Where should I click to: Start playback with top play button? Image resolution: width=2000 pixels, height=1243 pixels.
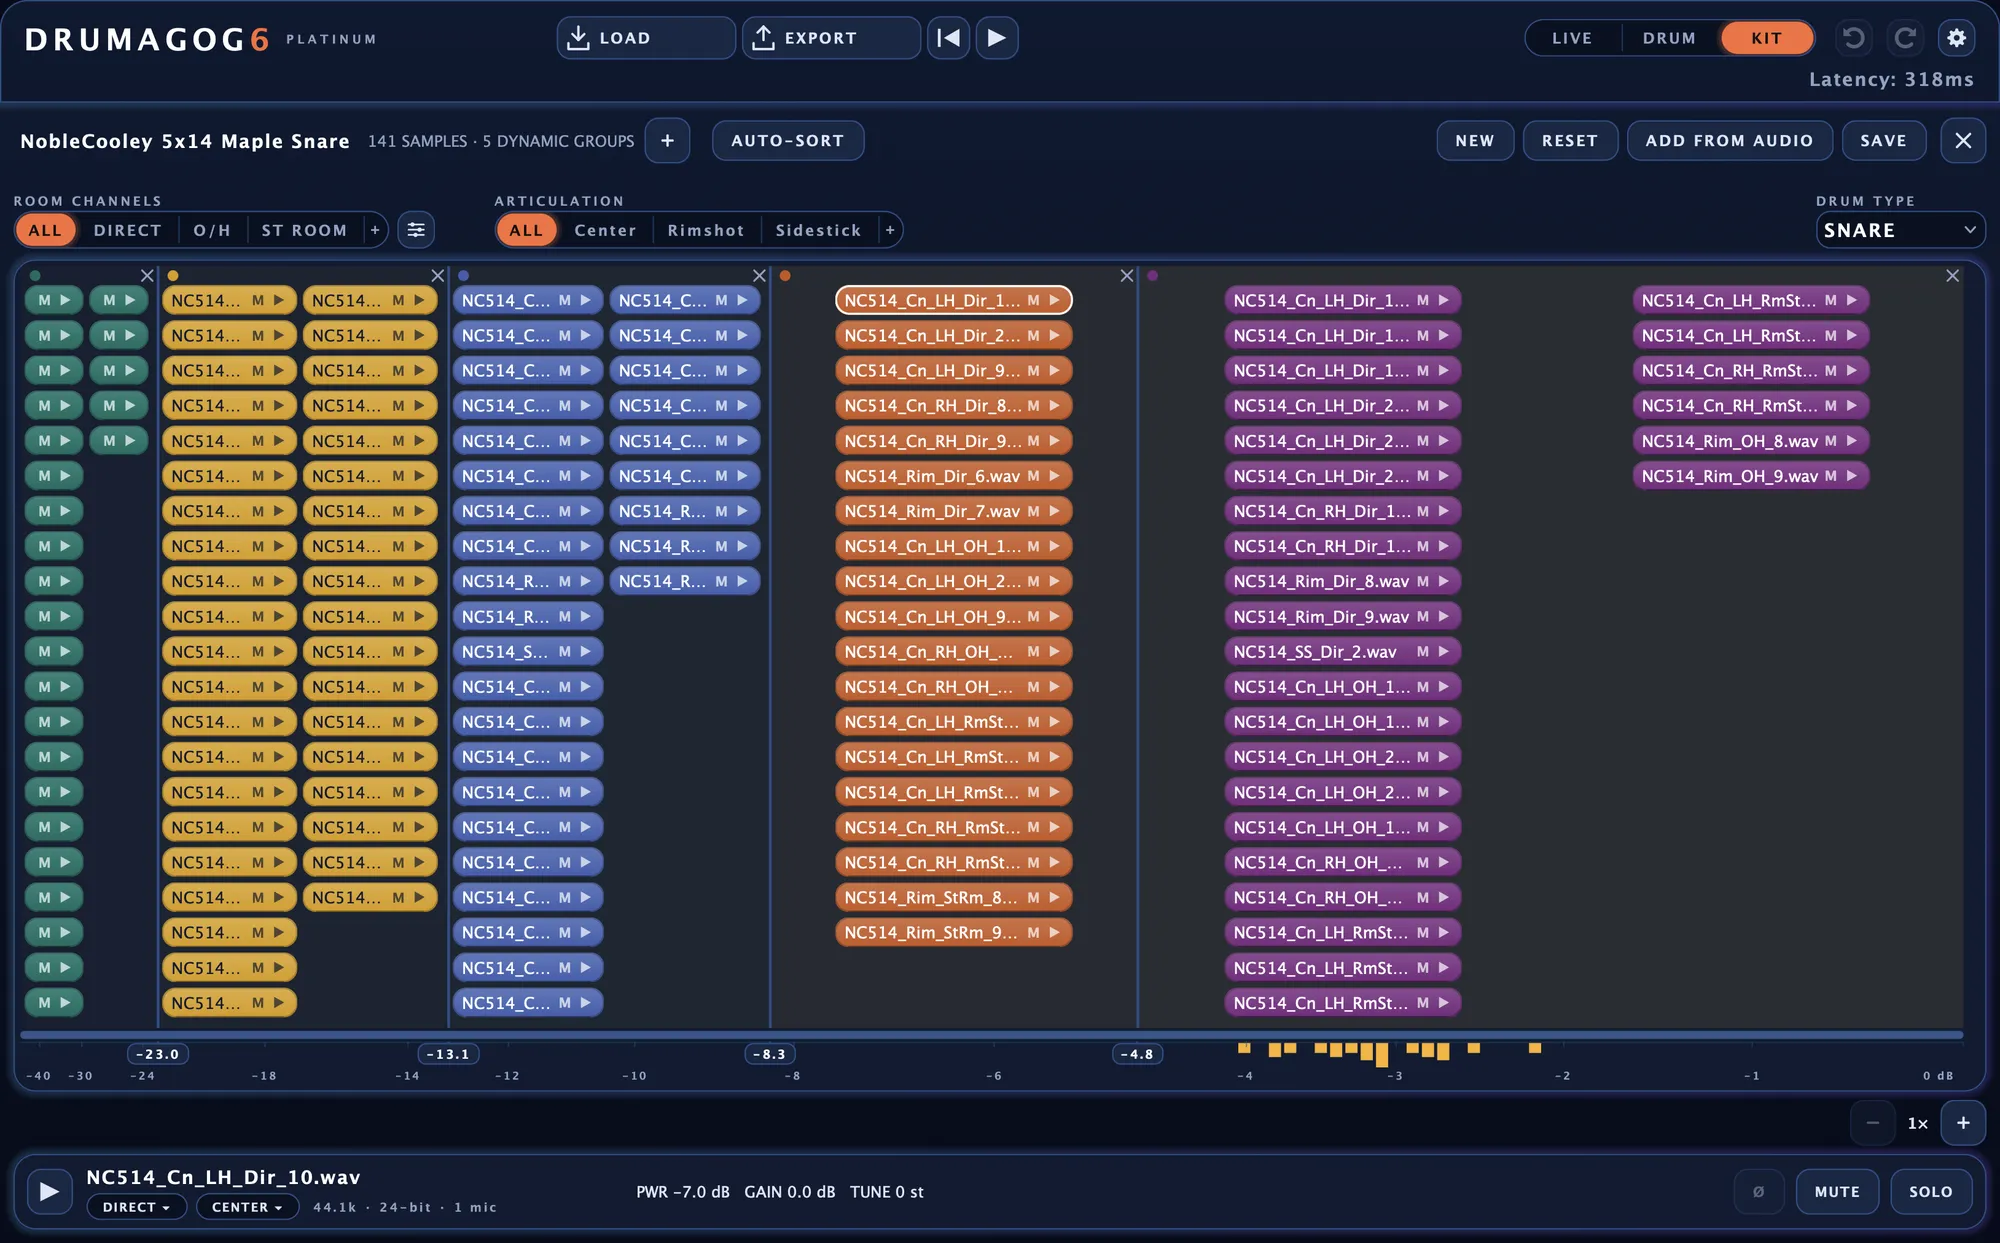point(997,38)
